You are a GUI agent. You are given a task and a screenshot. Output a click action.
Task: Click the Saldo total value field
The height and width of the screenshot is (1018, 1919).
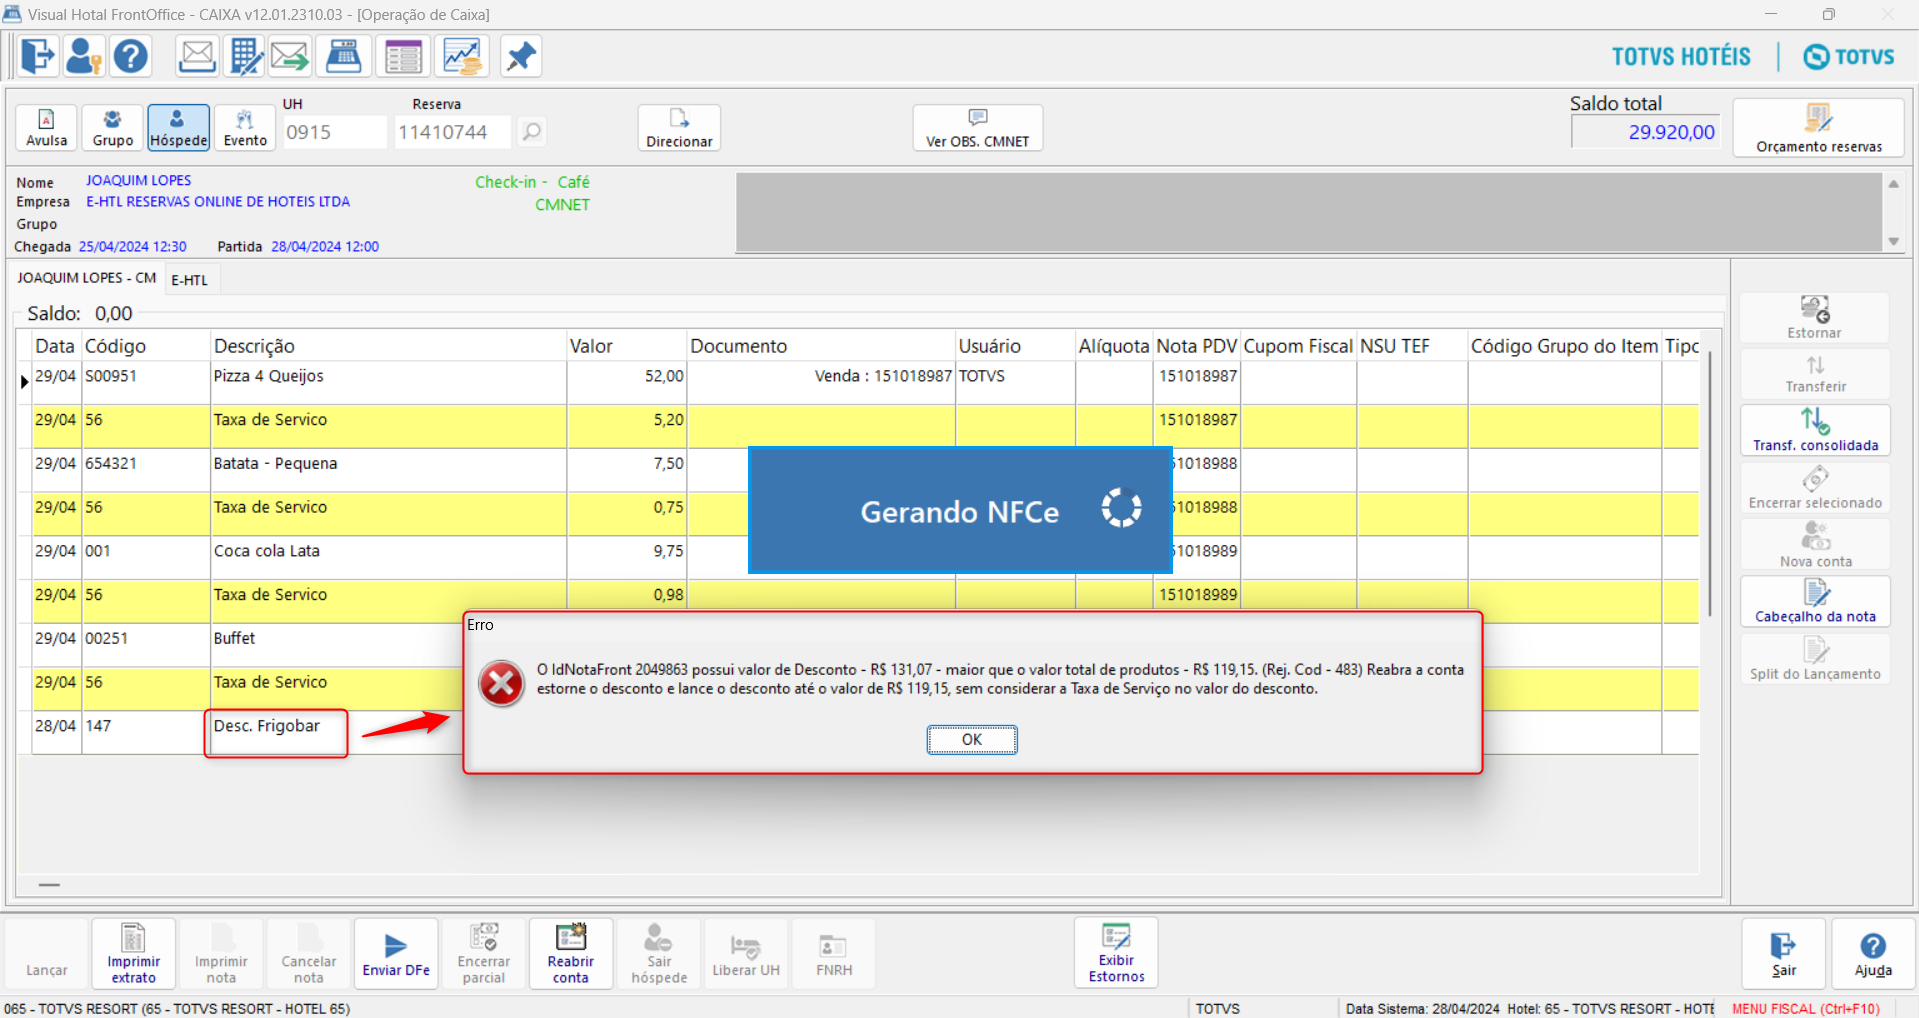(x=1646, y=132)
